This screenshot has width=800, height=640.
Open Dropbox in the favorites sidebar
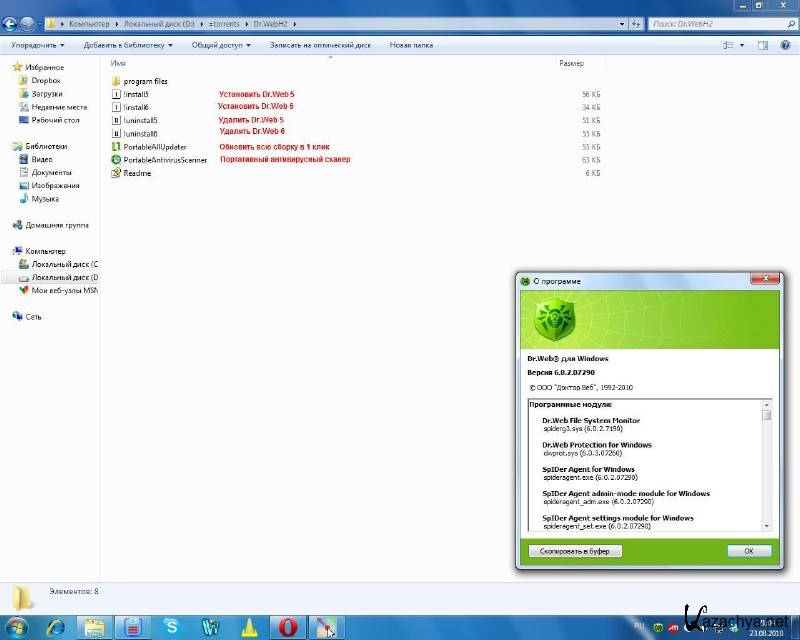(x=45, y=80)
